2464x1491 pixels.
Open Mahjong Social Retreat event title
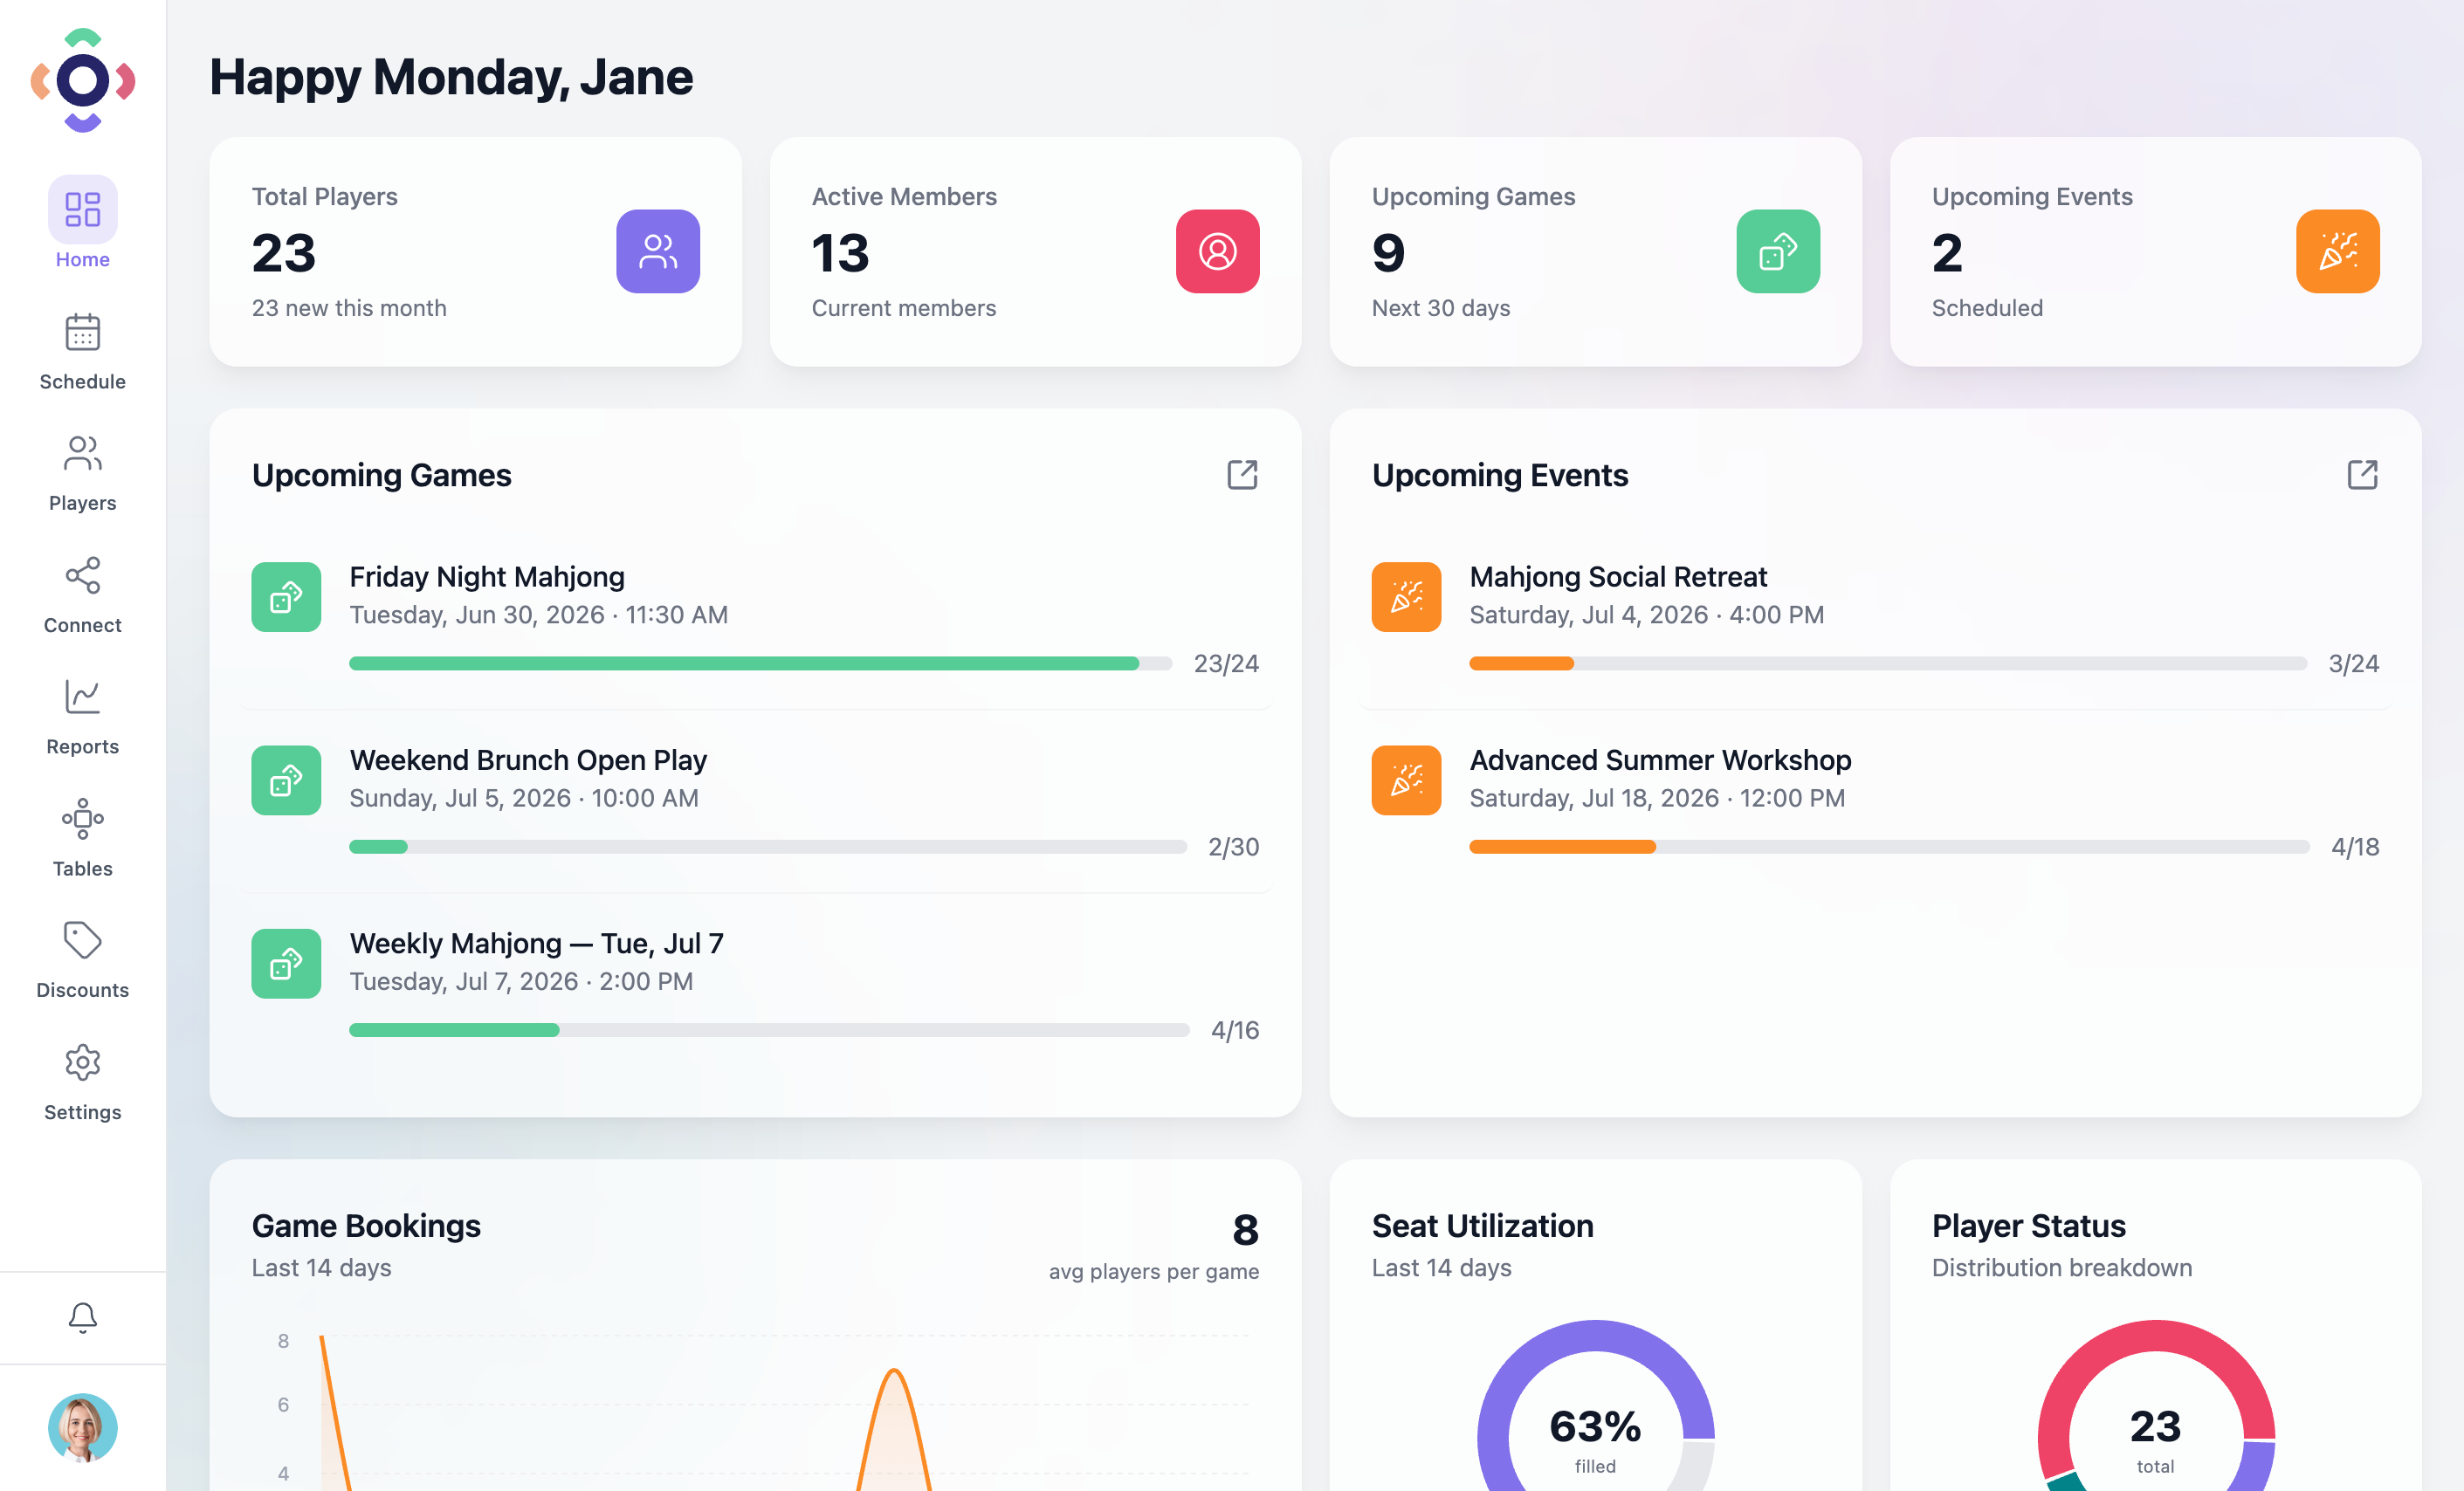(1618, 577)
